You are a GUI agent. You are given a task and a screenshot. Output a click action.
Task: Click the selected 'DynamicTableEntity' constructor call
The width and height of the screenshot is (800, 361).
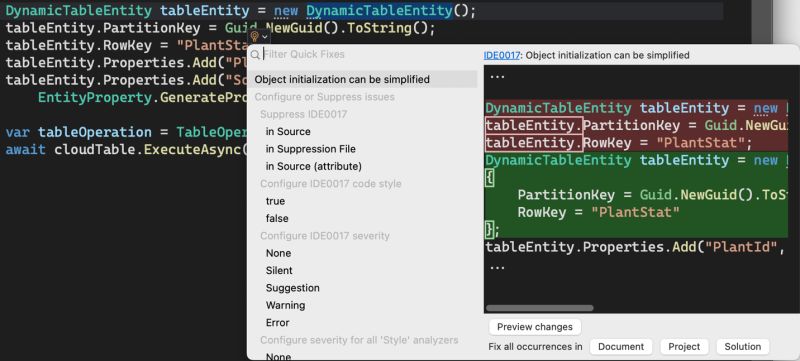pos(380,11)
